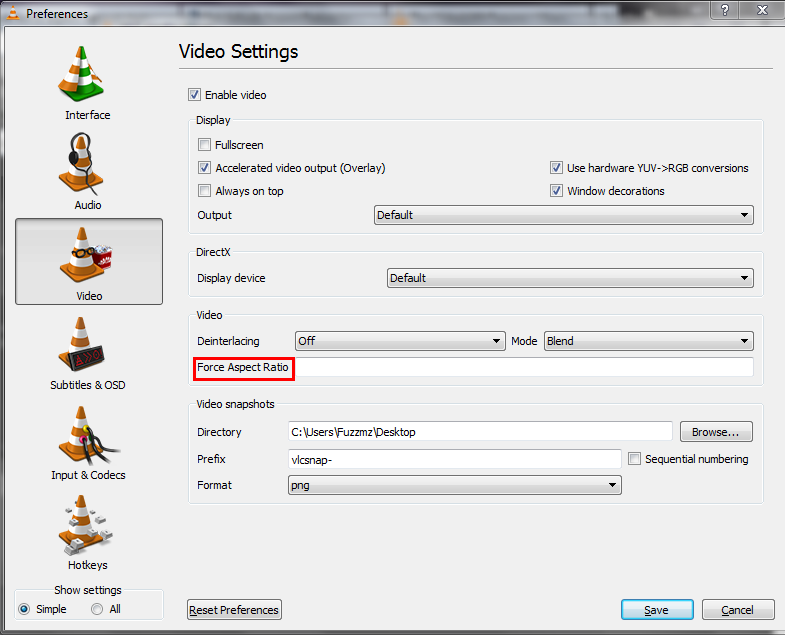Image resolution: width=785 pixels, height=635 pixels.
Task: Click the Interface category label
Action: click(88, 115)
